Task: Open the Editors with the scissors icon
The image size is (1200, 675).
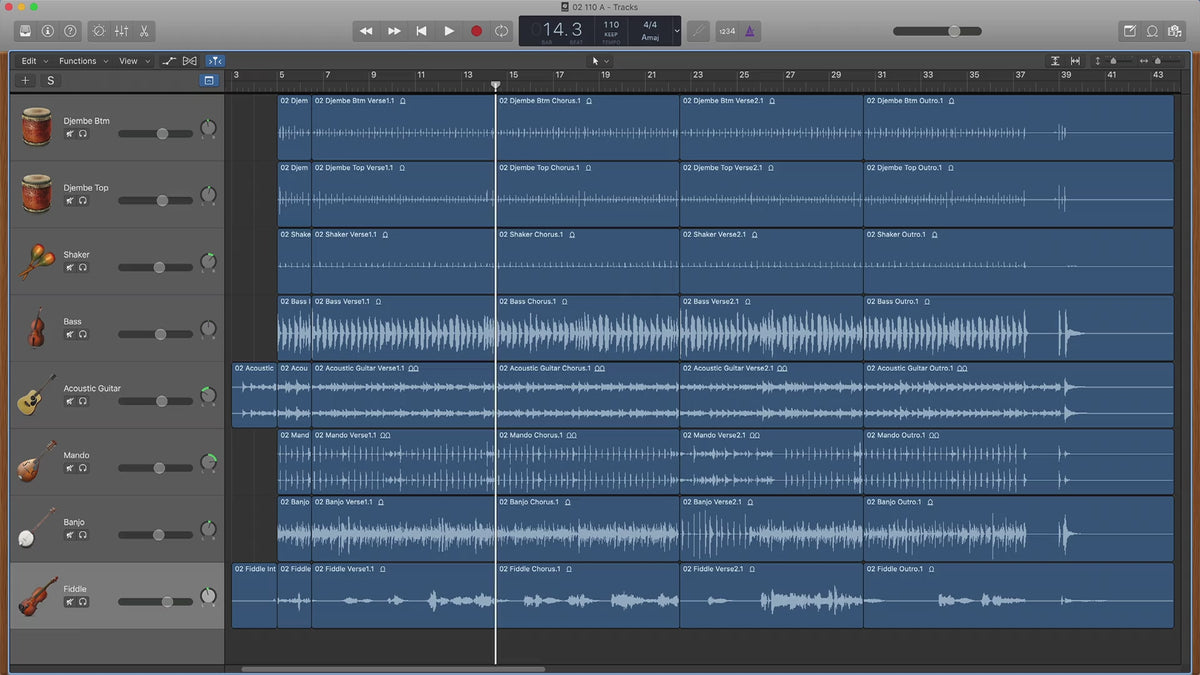Action: coord(144,31)
